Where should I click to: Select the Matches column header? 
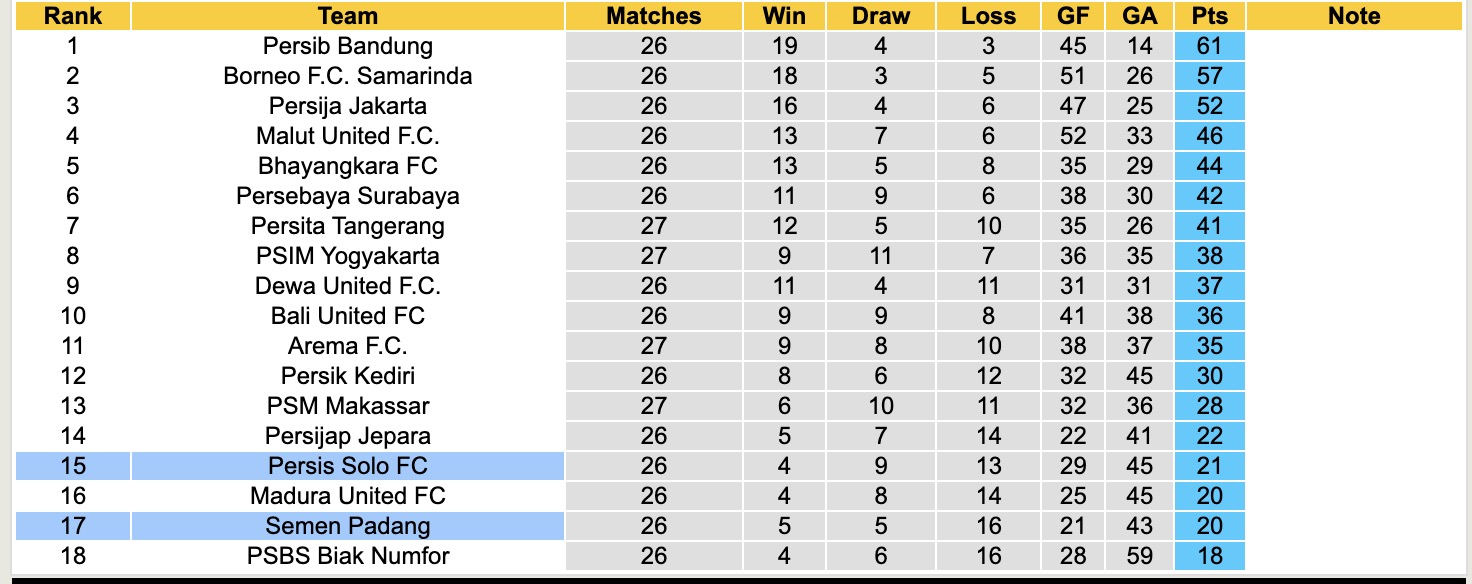tap(654, 16)
